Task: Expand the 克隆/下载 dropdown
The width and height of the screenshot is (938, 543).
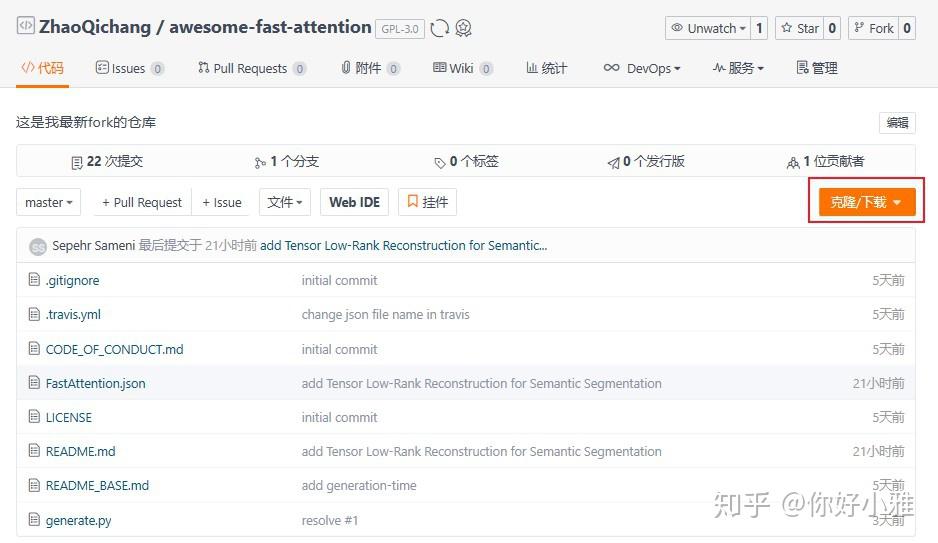Action: coord(866,202)
